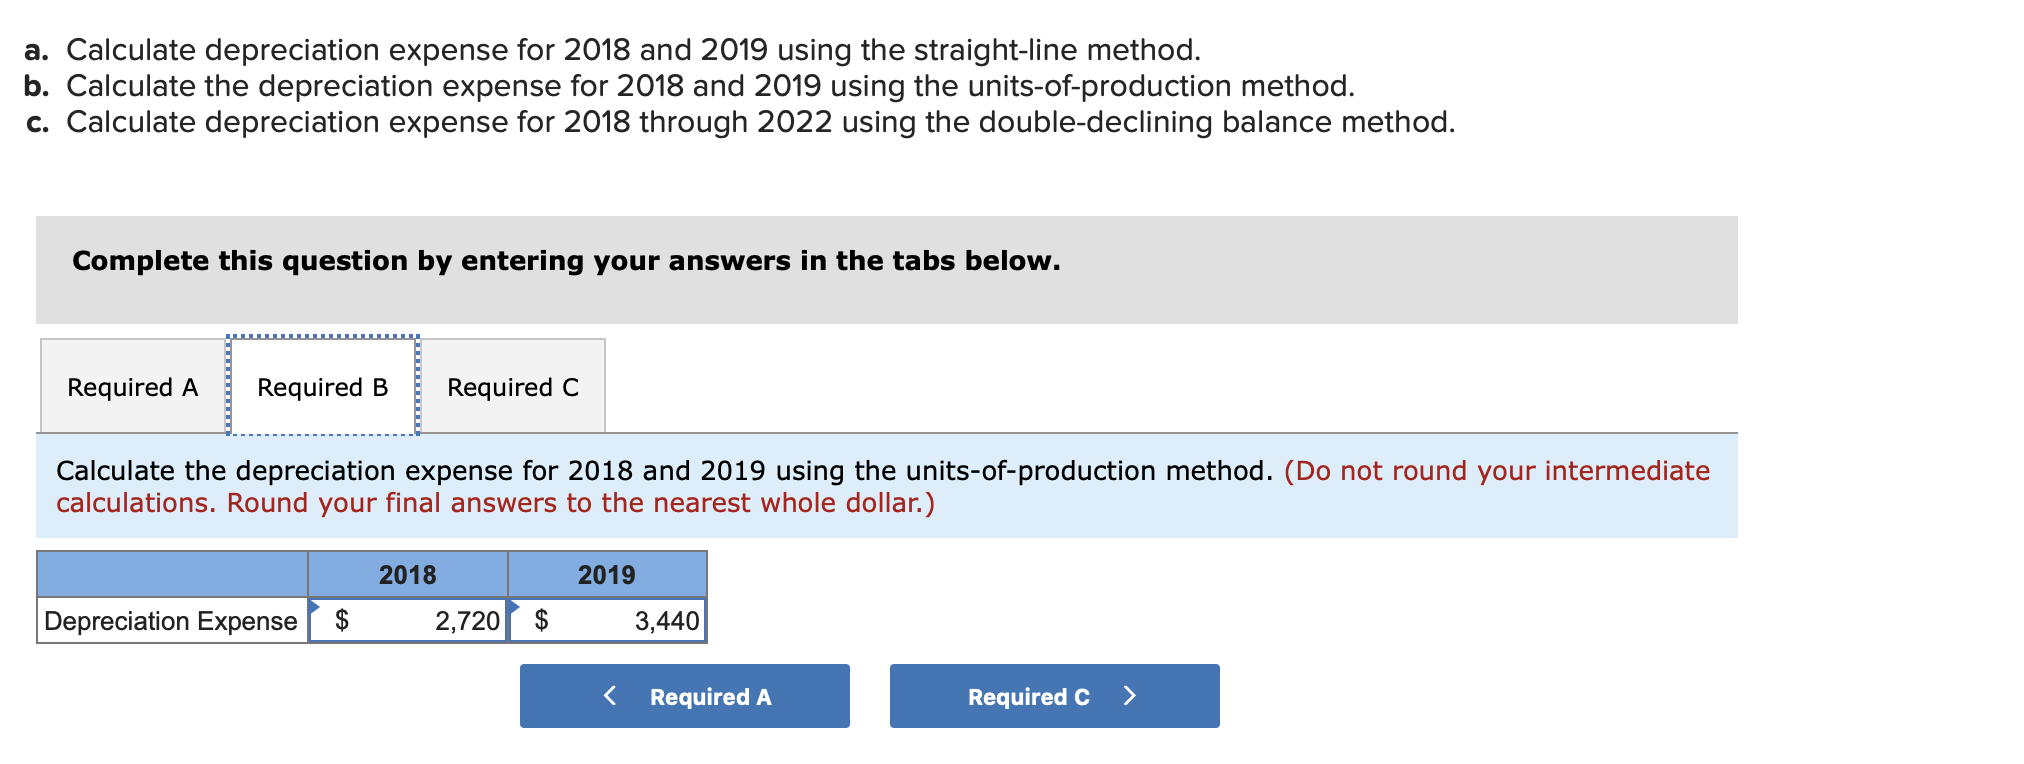Click the dollar sign in the 2018 cell
The width and height of the screenshot is (2024, 764).
(342, 621)
